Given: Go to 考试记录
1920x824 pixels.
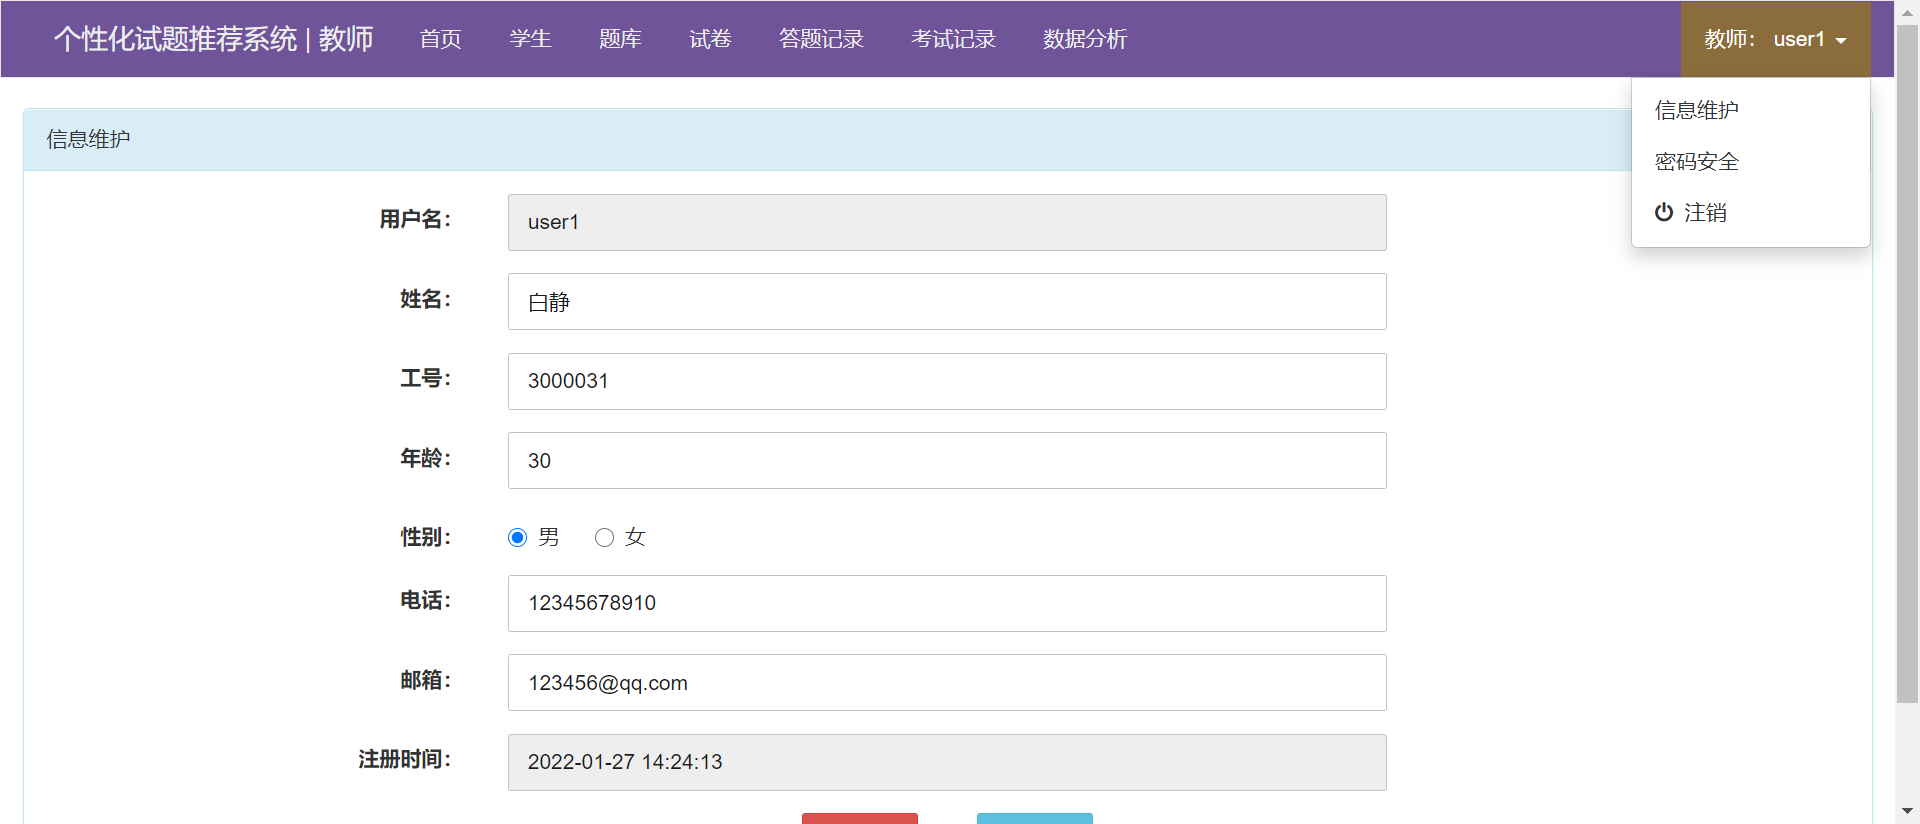Looking at the screenshot, I should (954, 39).
